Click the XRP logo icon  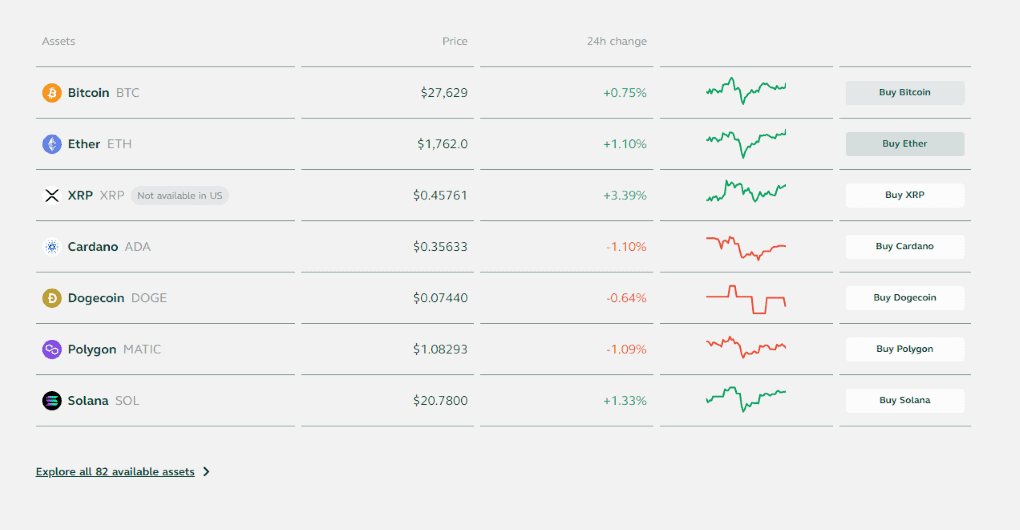52,195
